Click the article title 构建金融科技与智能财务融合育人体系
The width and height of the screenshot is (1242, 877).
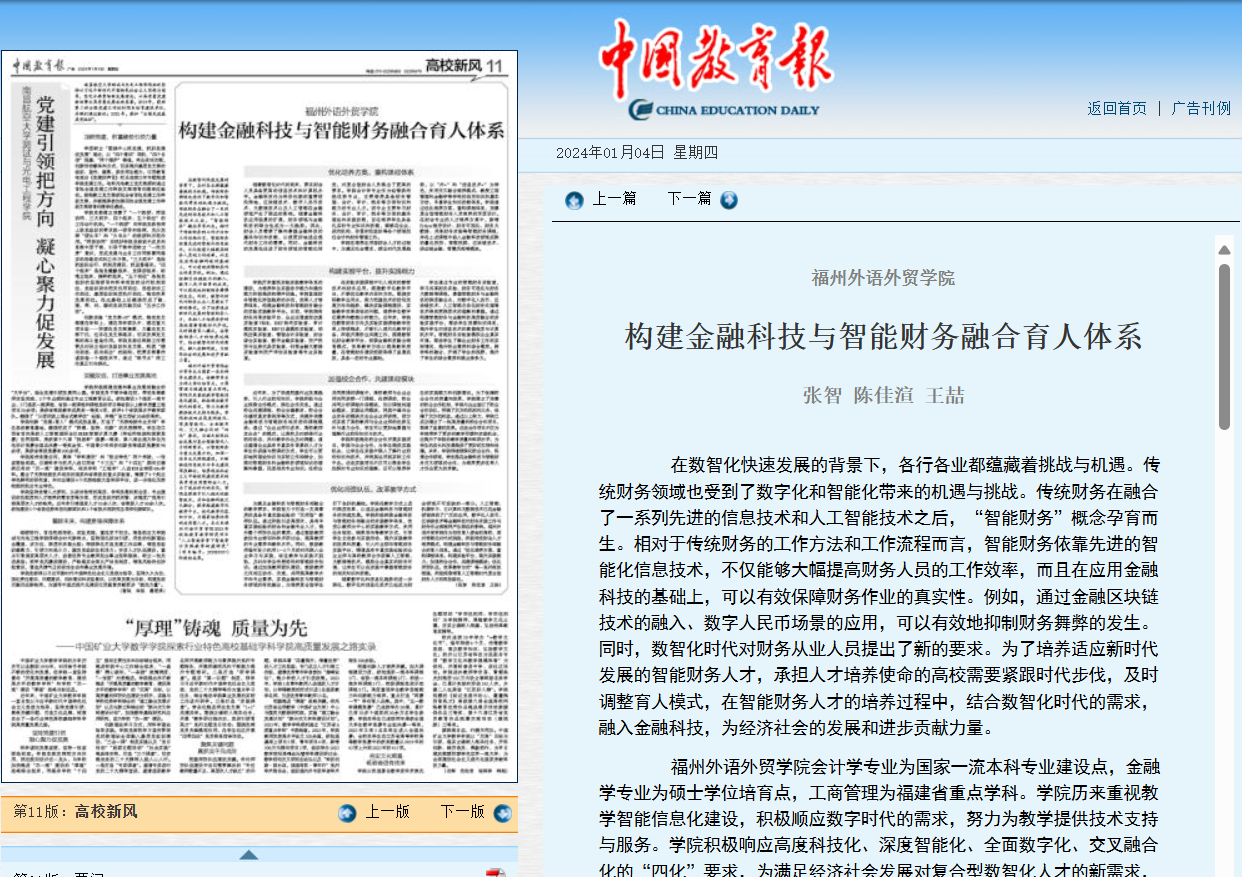(x=883, y=337)
